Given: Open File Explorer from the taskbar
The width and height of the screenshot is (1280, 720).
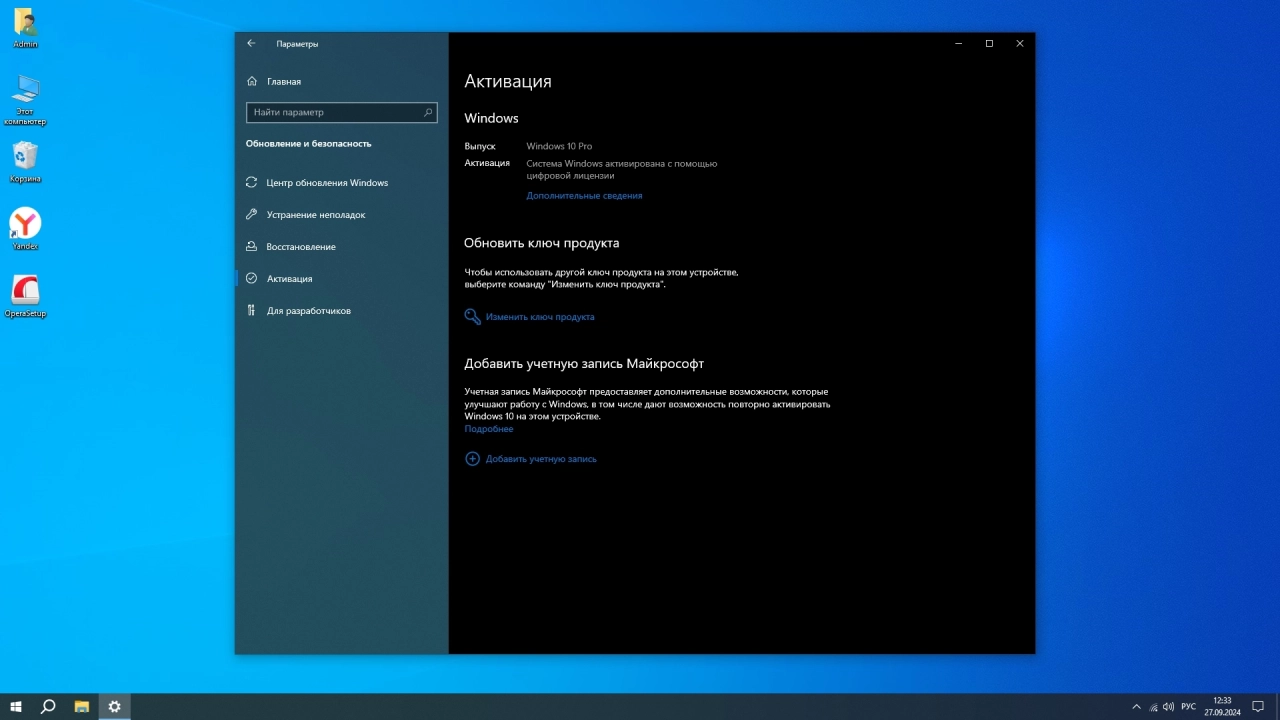Looking at the screenshot, I should pos(82,707).
